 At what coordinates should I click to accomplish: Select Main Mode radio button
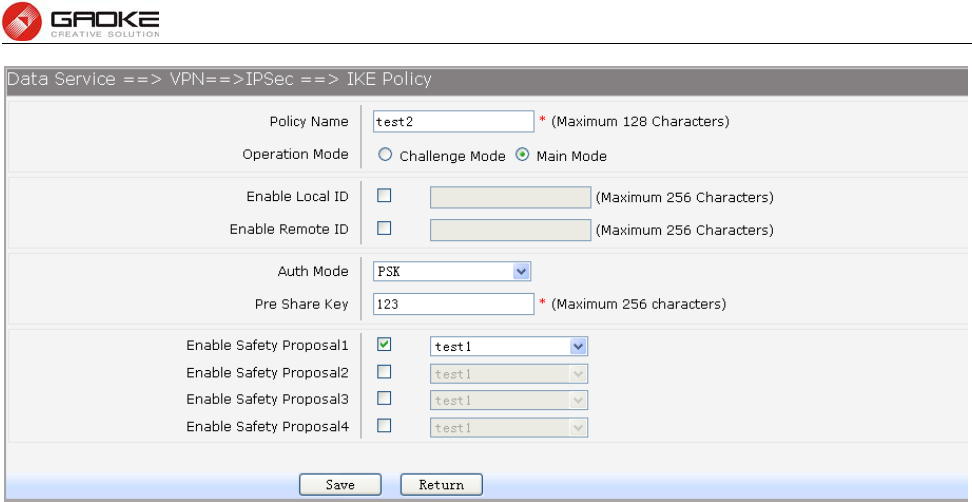click(522, 156)
